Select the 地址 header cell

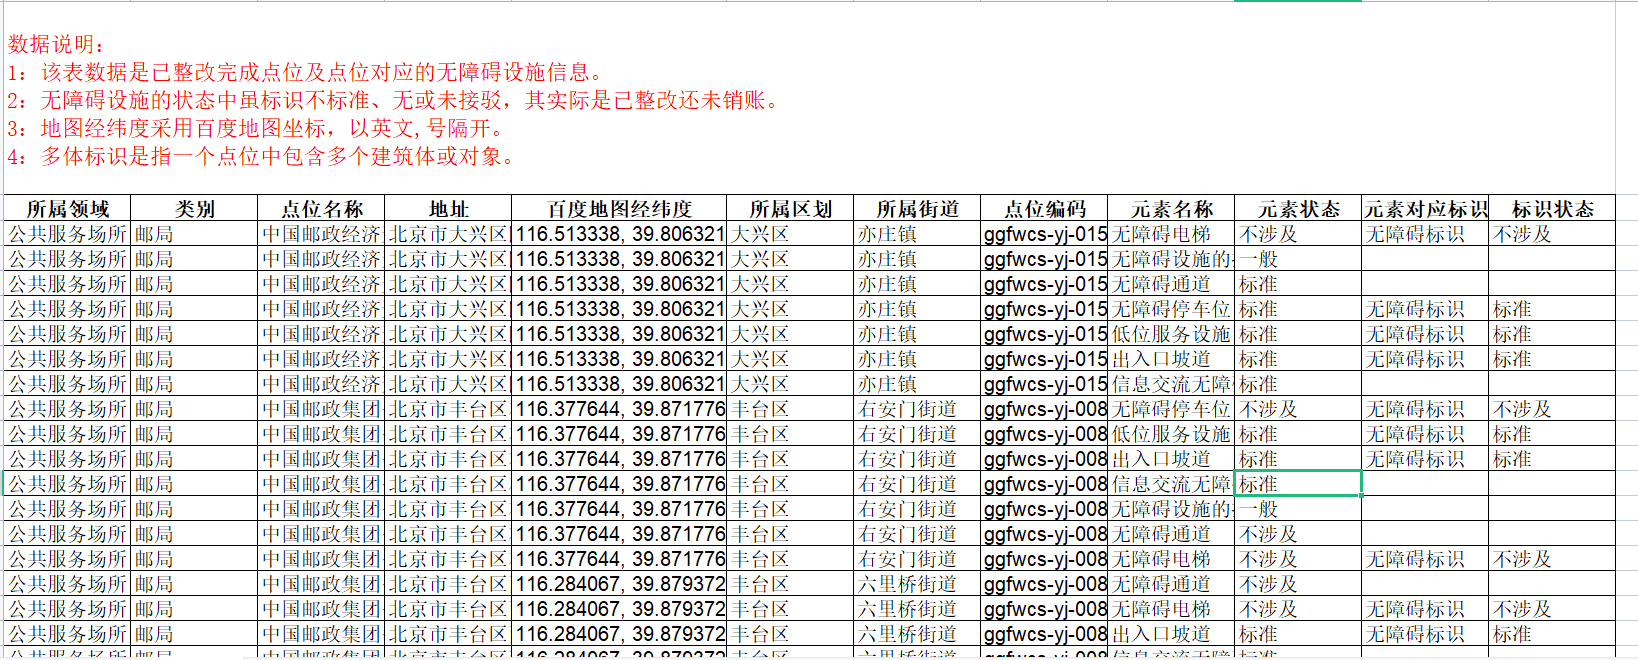[x=448, y=209]
